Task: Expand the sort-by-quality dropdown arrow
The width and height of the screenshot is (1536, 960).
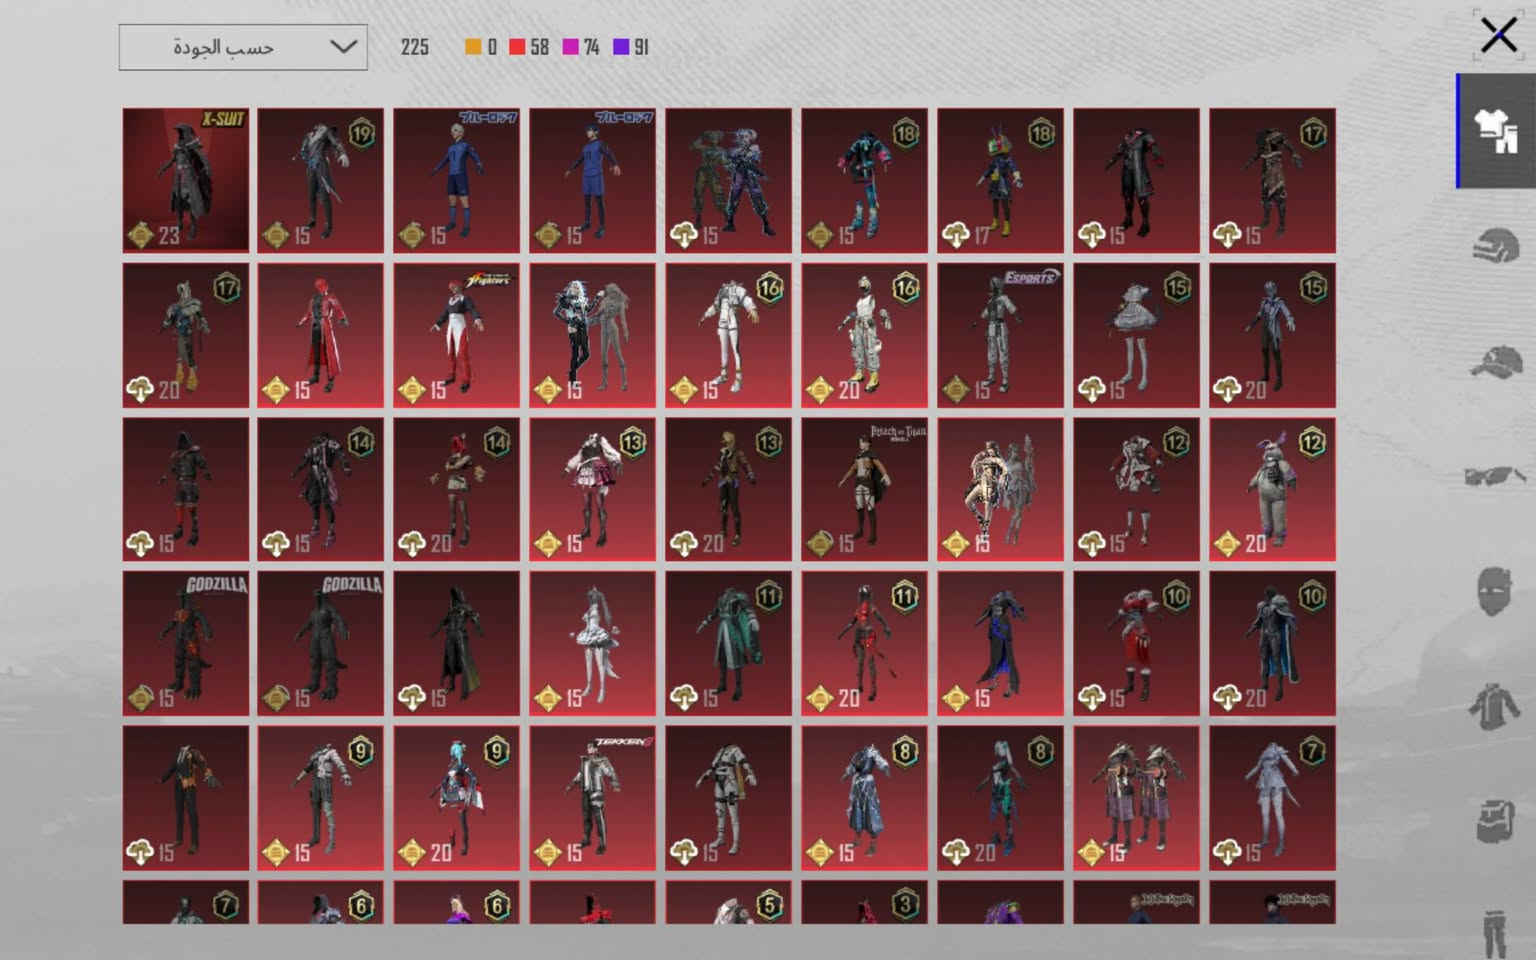Action: point(343,47)
